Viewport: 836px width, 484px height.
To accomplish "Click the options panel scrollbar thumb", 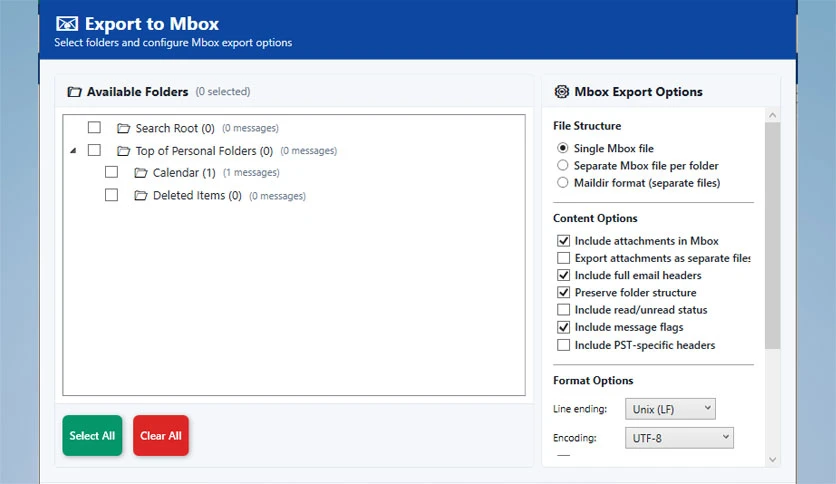I will [x=773, y=236].
